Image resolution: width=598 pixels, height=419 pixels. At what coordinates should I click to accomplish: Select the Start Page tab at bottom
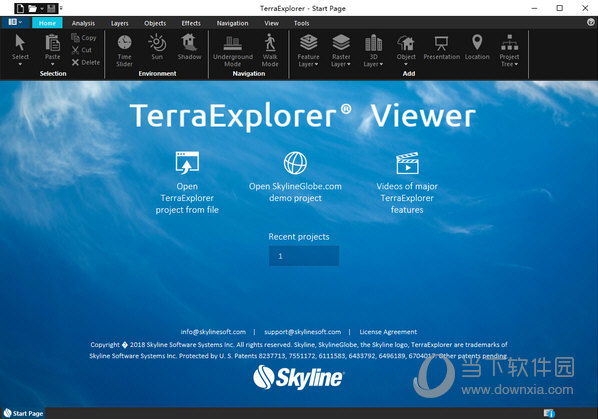[23, 413]
